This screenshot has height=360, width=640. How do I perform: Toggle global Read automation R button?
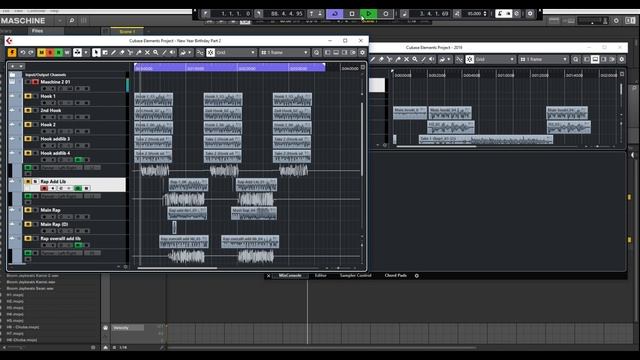click(58, 53)
